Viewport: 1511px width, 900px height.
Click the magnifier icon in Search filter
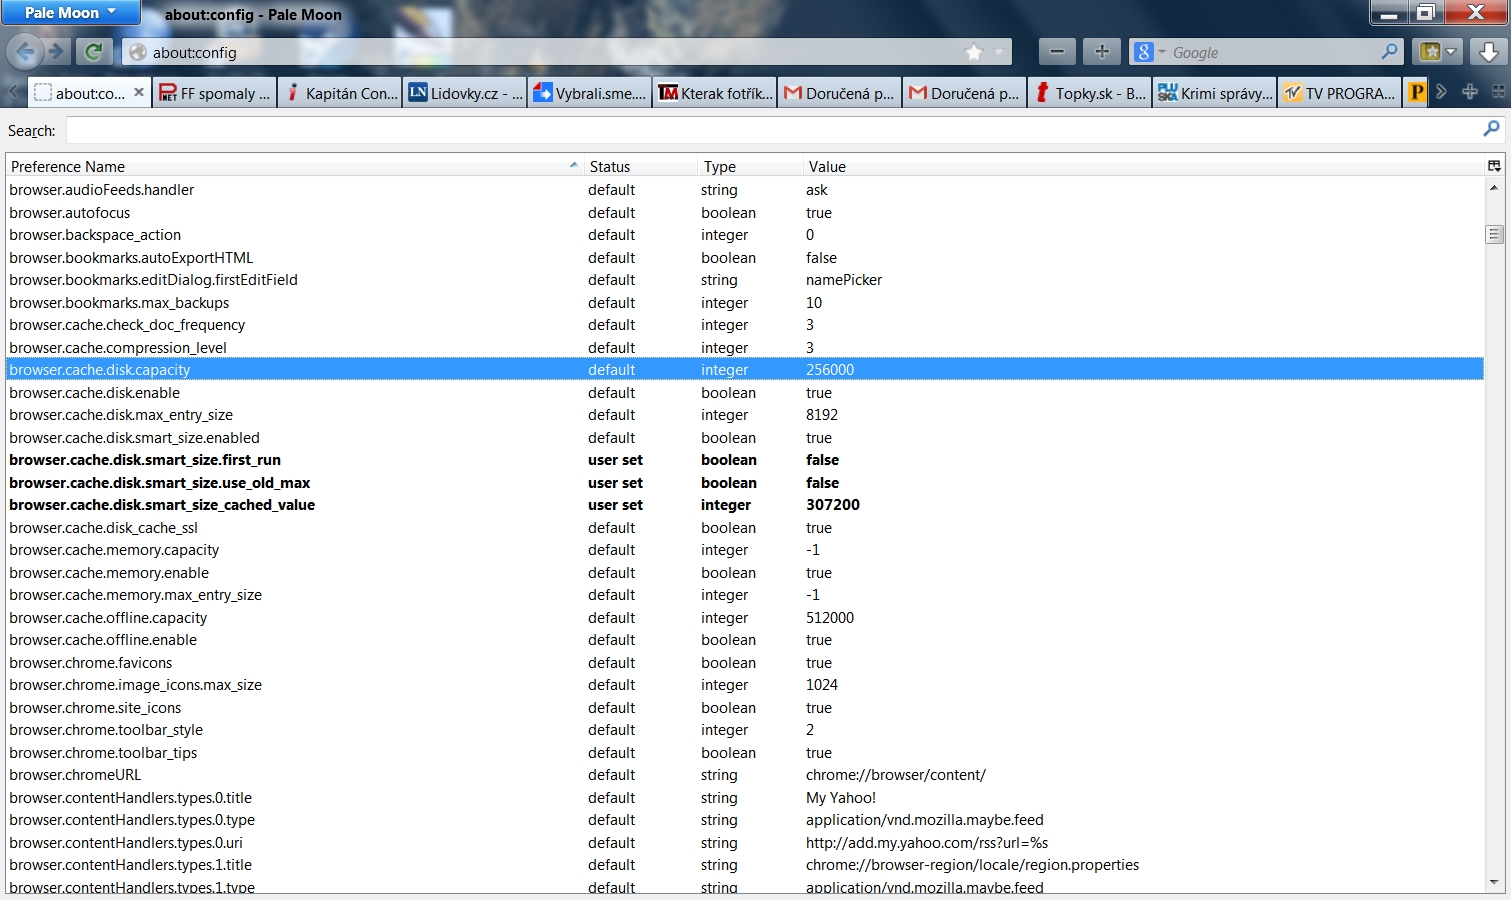point(1491,129)
